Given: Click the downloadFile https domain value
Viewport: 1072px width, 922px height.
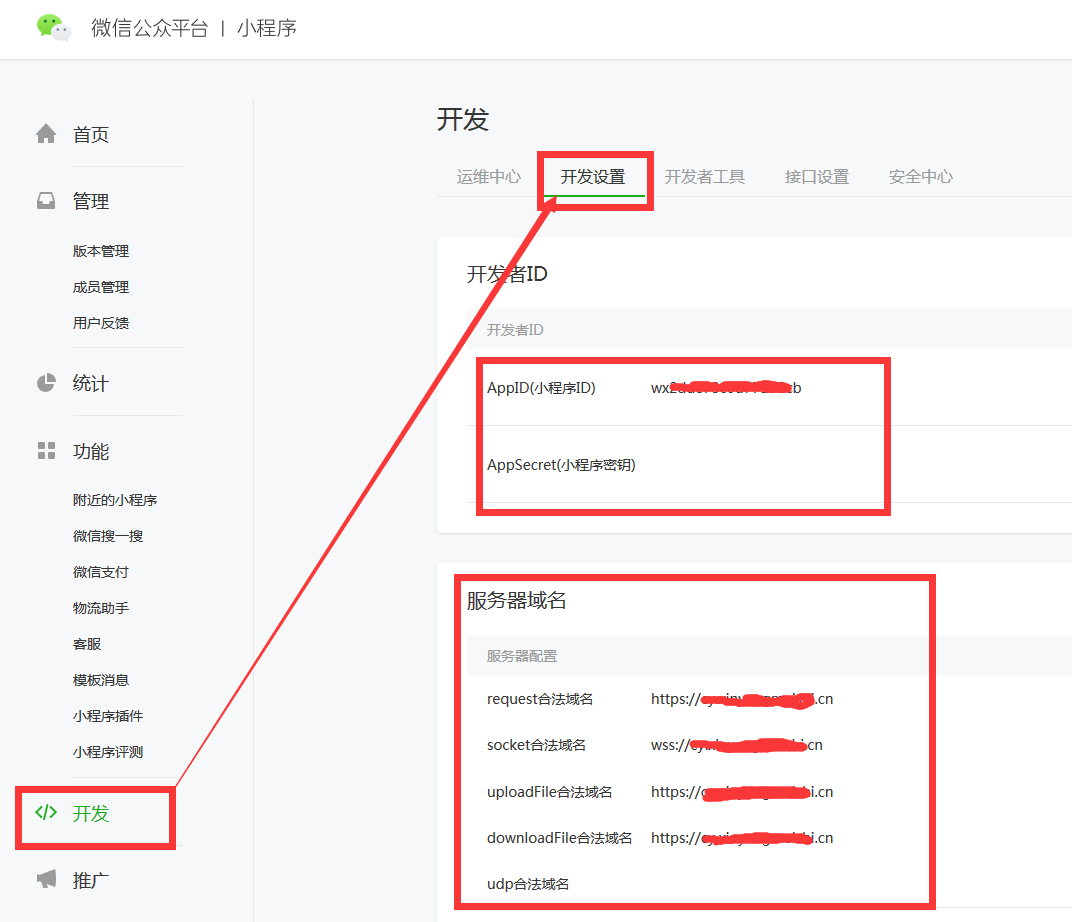Looking at the screenshot, I should (742, 837).
